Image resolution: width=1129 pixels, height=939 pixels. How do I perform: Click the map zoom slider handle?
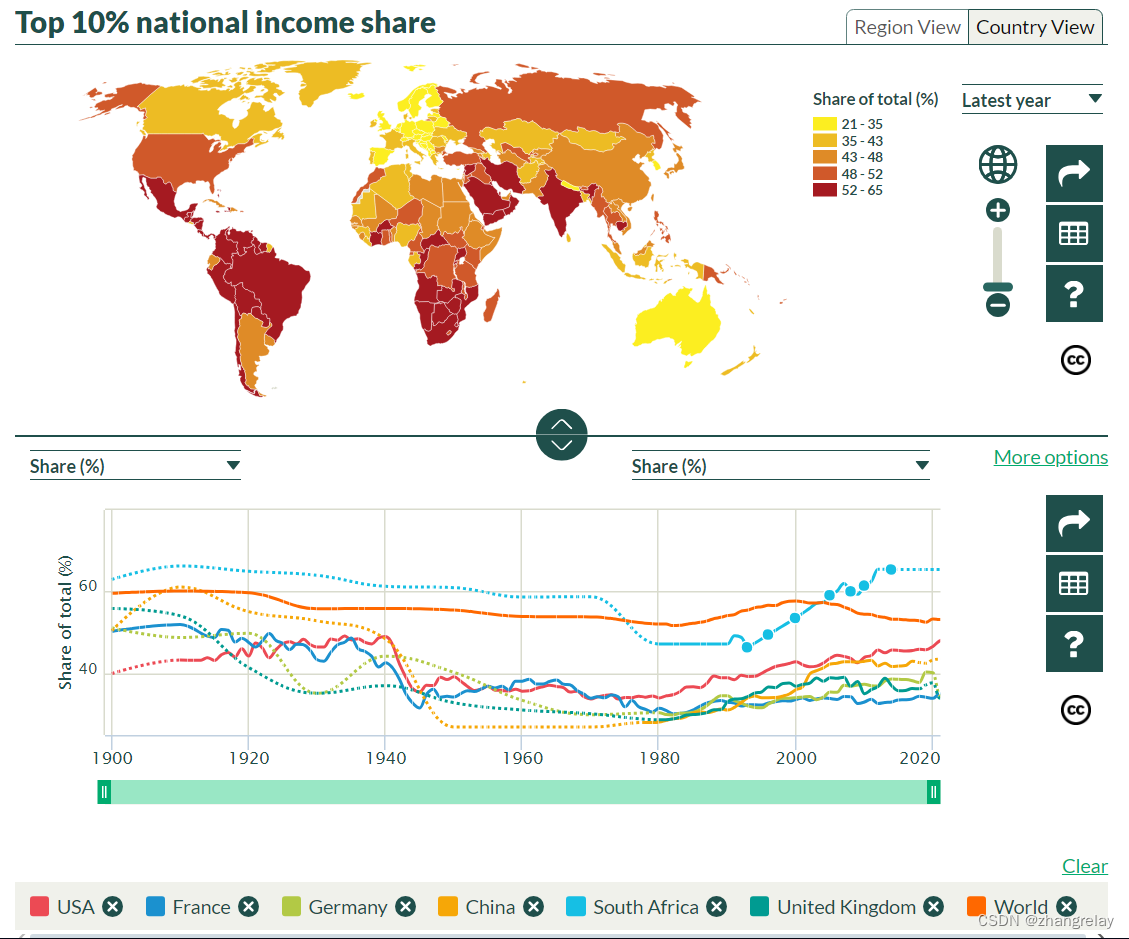pyautogui.click(x=998, y=287)
